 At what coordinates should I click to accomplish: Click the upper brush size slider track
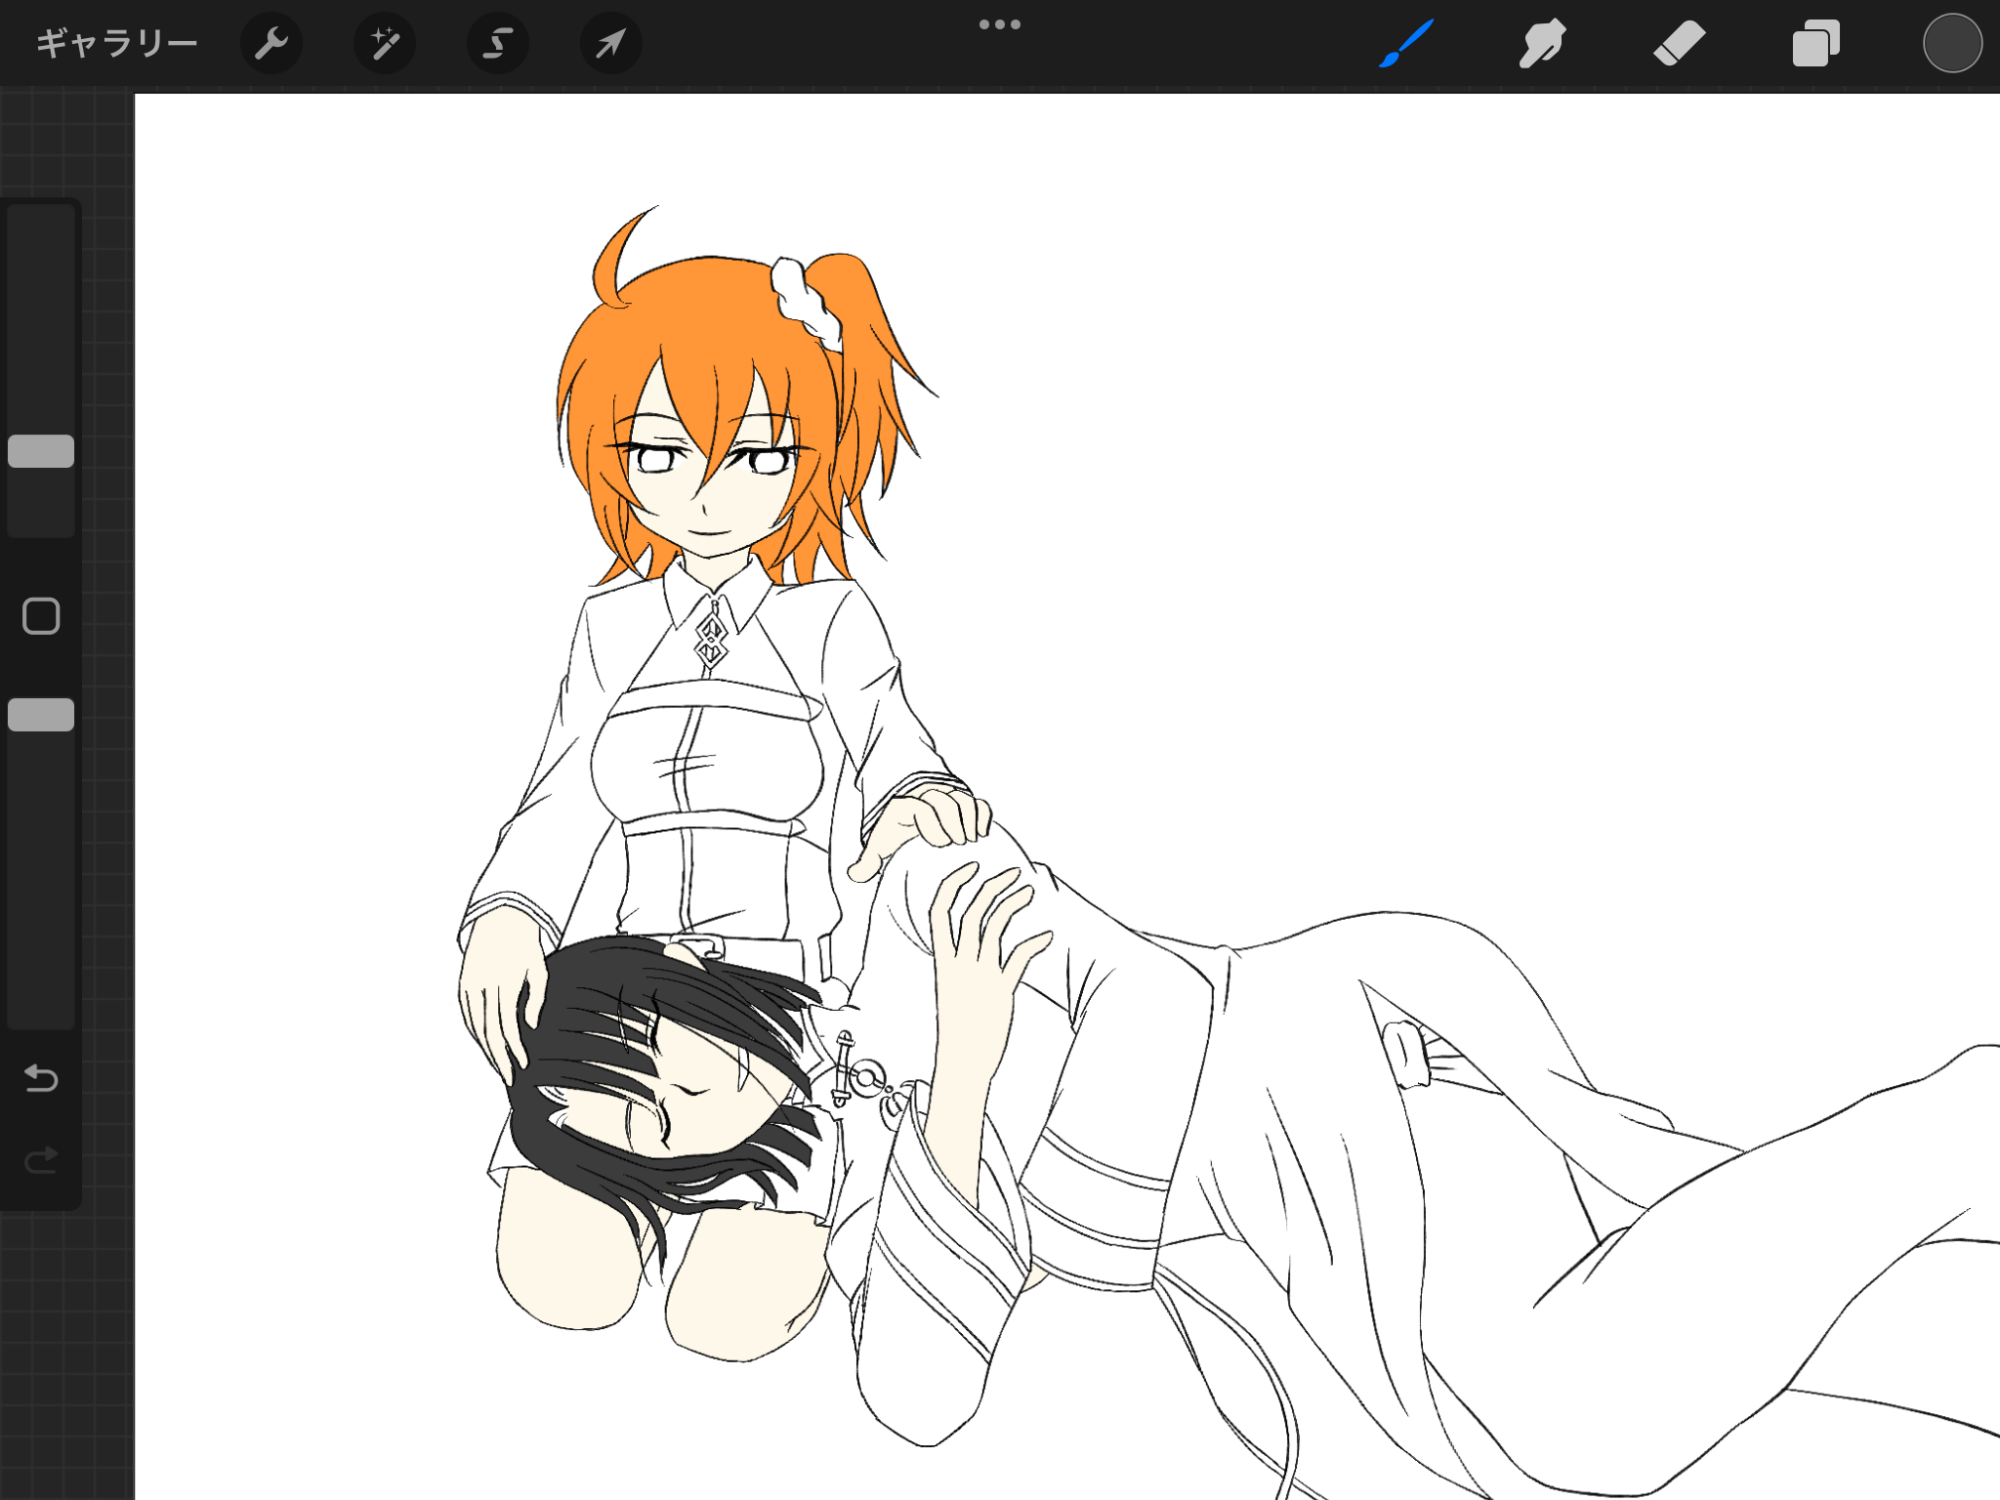pos(41,300)
